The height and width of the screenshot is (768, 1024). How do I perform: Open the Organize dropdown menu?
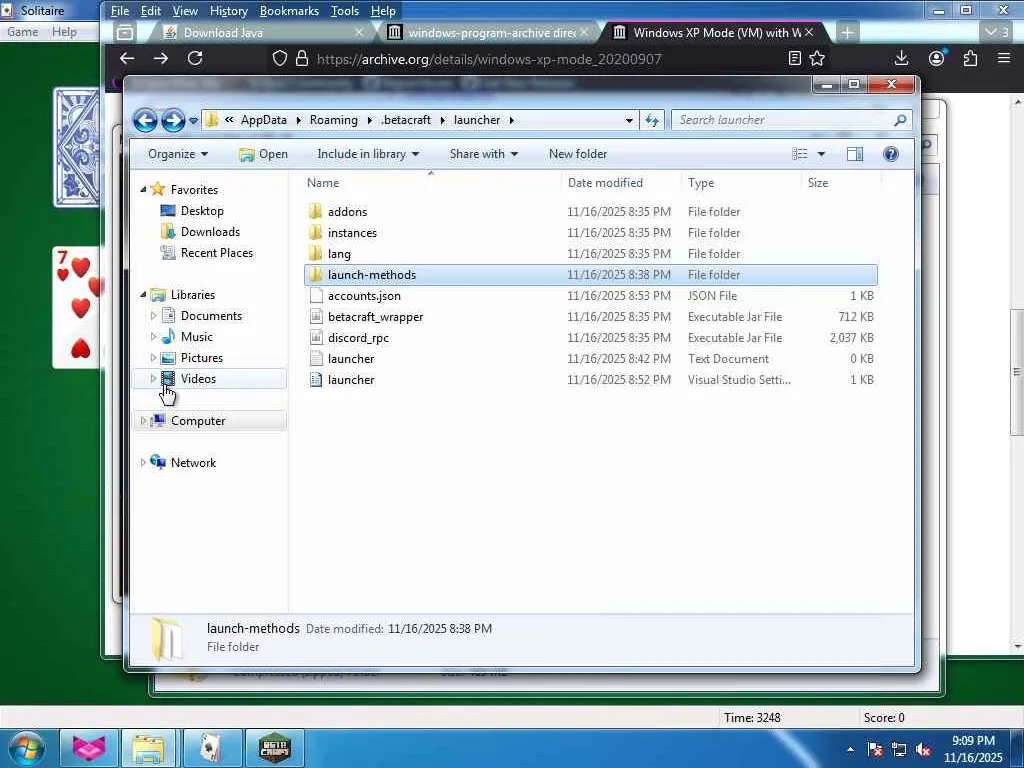click(178, 154)
